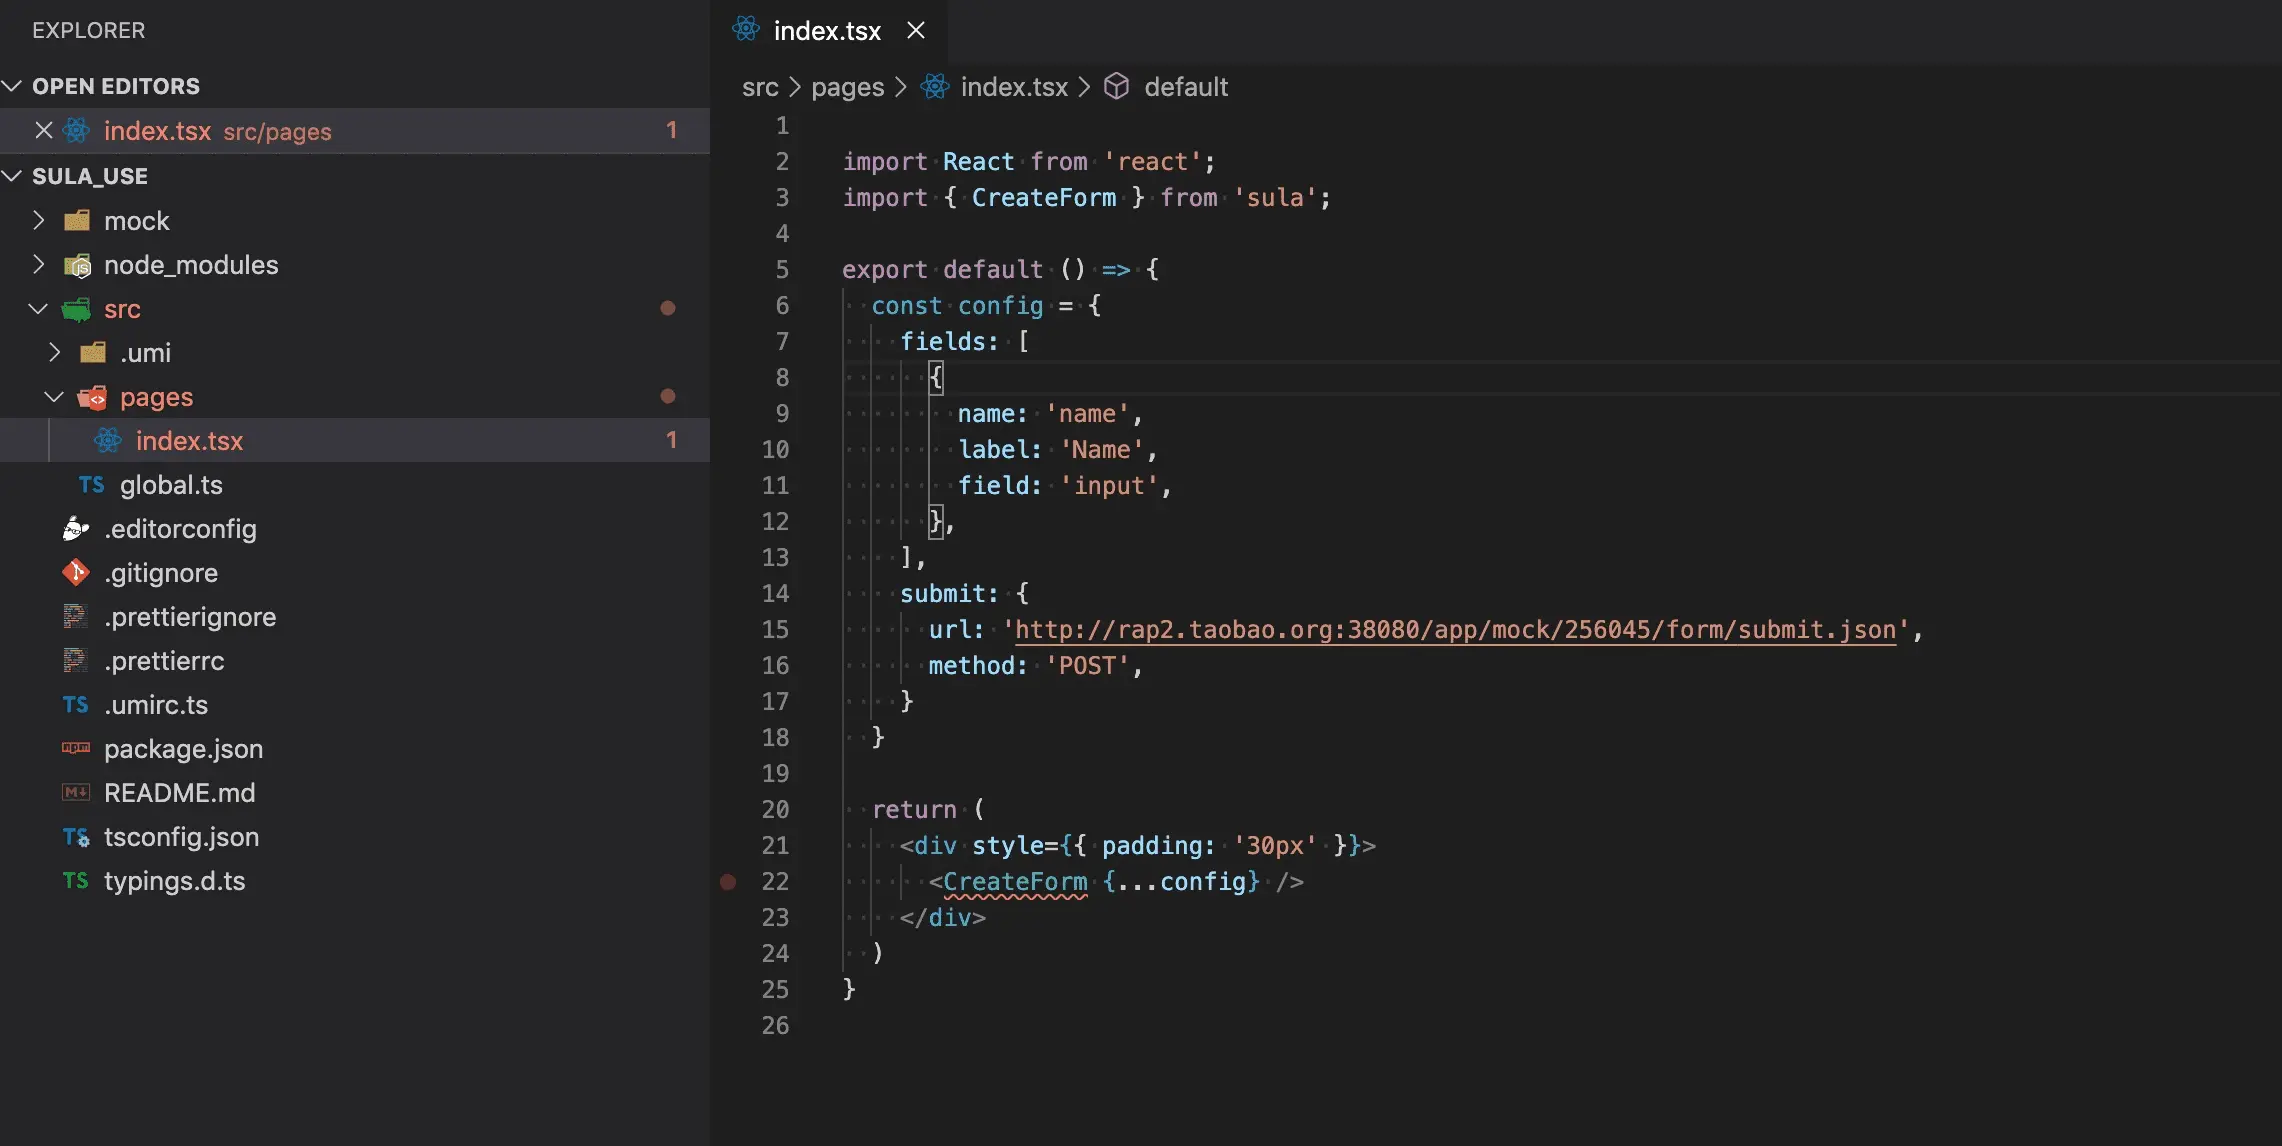Select the index.tsx editor tab
Viewport: 2282px width, 1146px height.
[826, 31]
